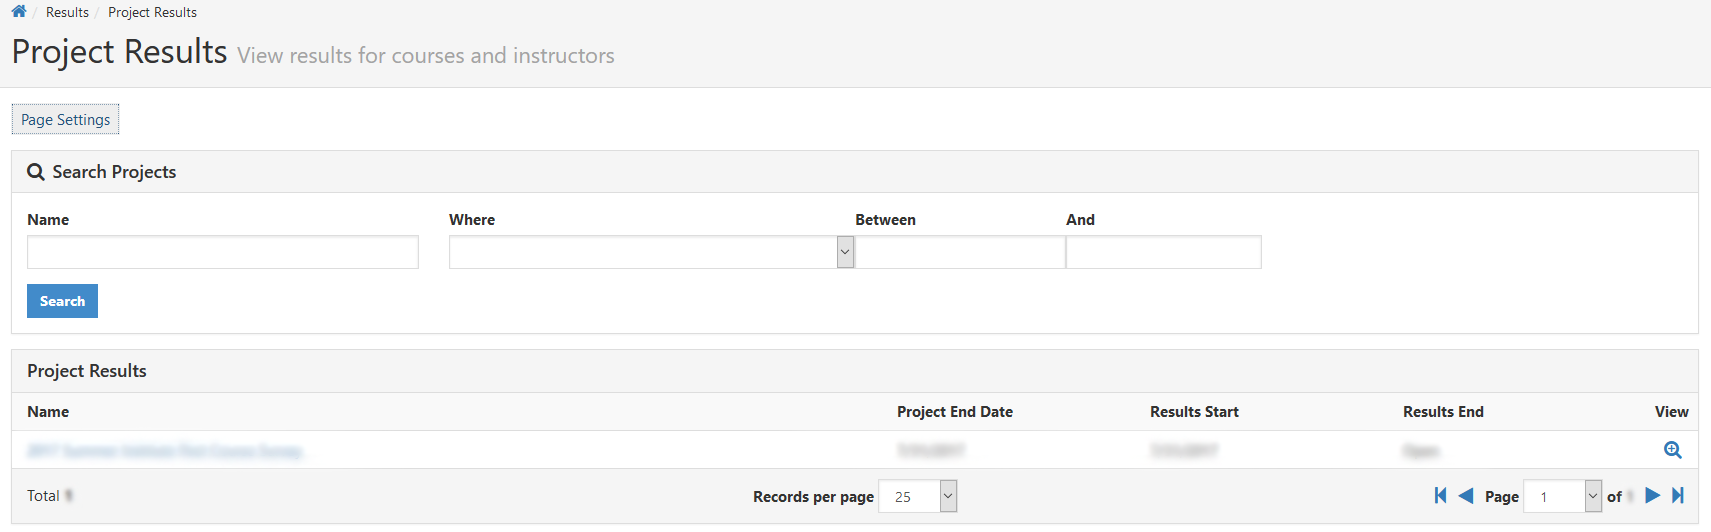
Task: Open the Project Results breadcrumb link
Action: click(x=152, y=12)
